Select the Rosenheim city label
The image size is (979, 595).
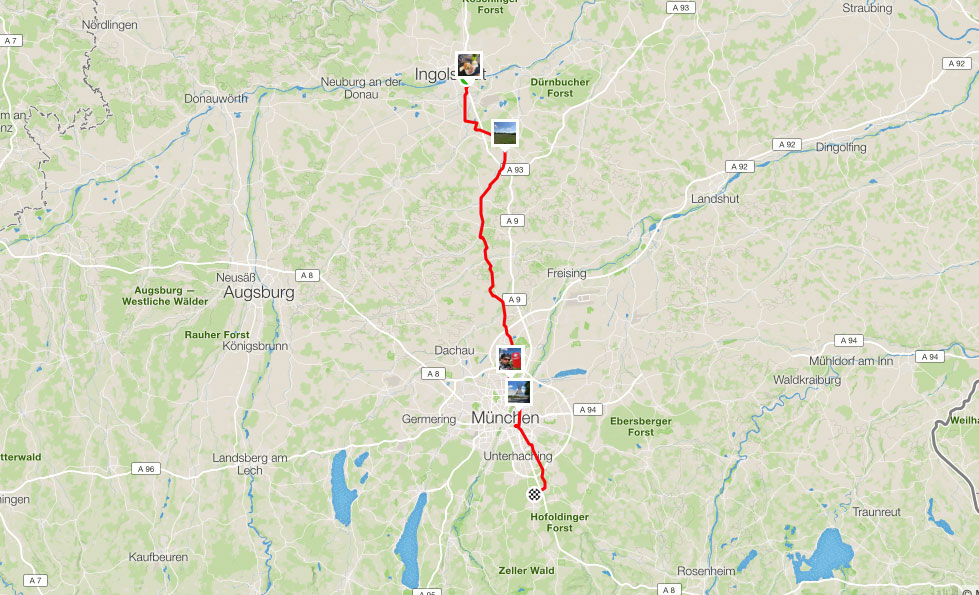click(706, 571)
